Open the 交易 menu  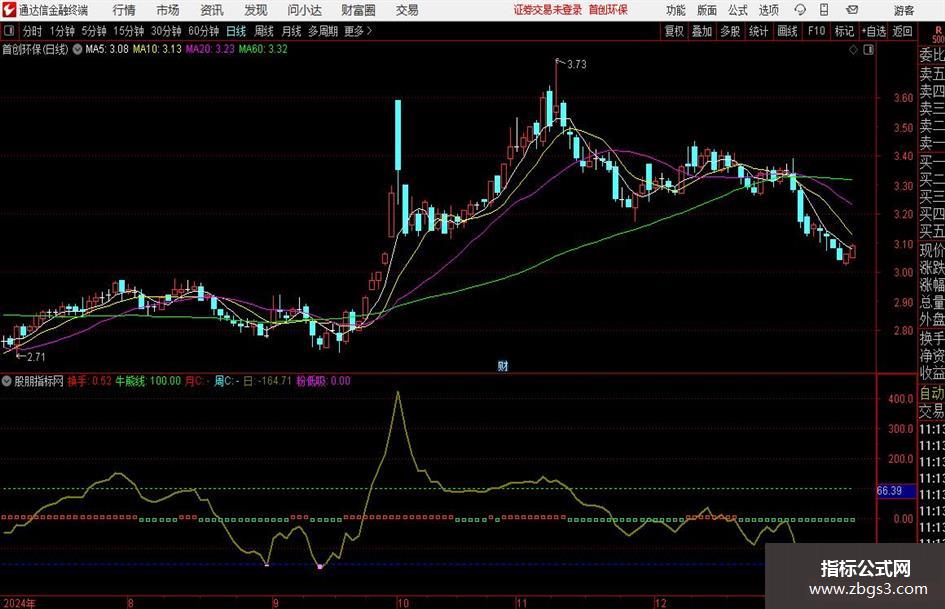[x=407, y=10]
